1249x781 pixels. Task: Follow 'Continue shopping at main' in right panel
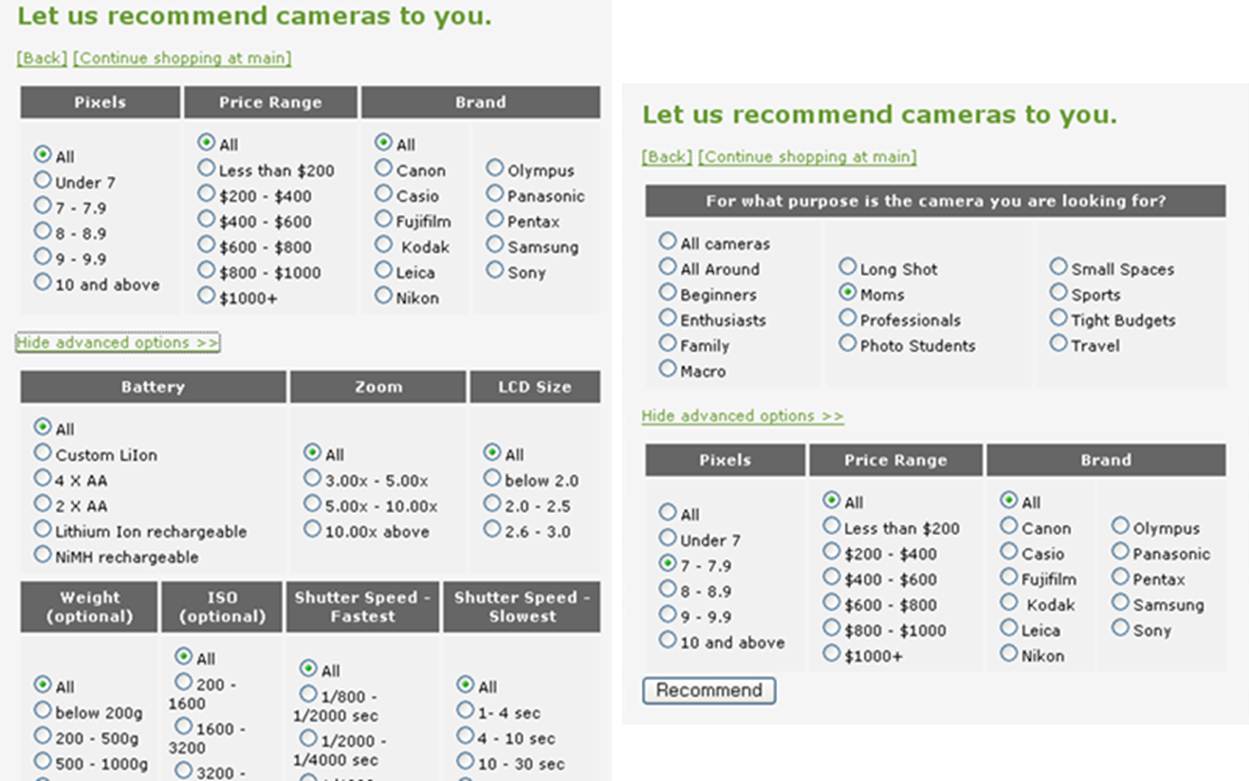point(807,156)
